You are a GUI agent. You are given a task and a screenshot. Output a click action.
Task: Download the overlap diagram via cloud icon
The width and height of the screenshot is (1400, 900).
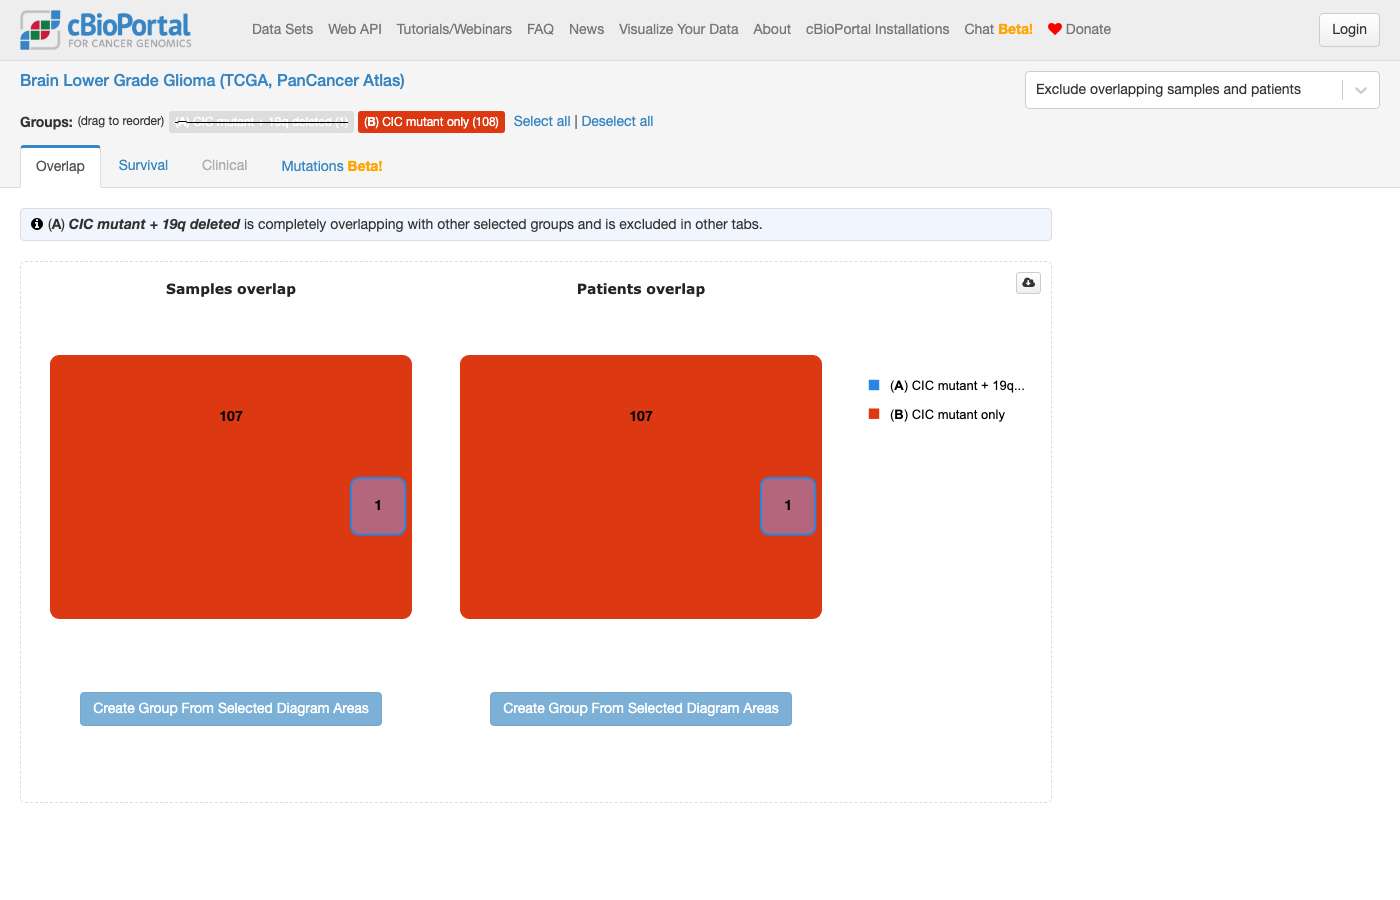tap(1028, 283)
